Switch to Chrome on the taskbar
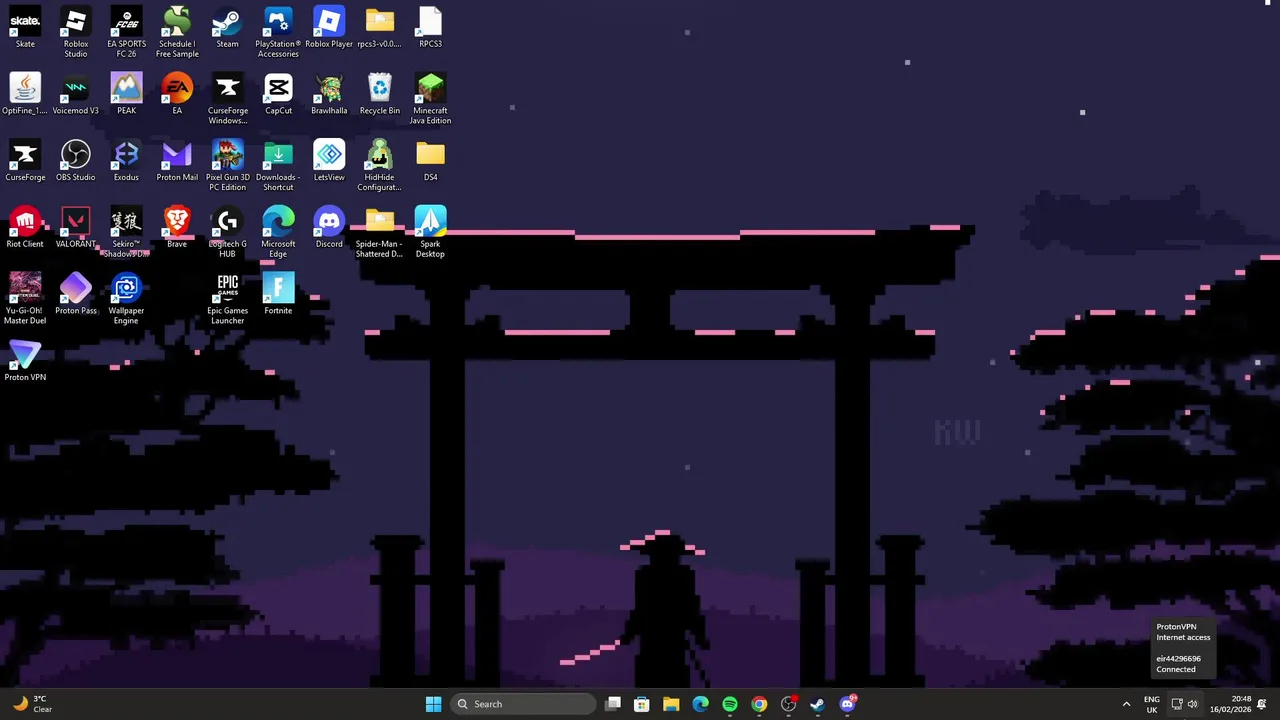 click(x=759, y=704)
